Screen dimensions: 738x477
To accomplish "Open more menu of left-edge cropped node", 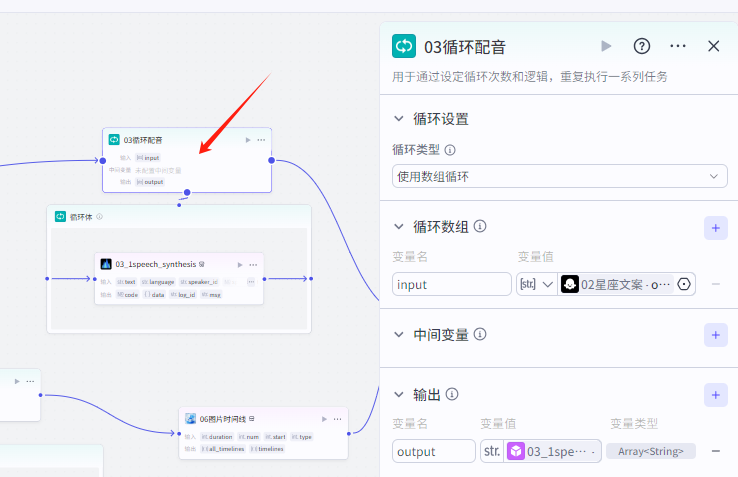I will coord(30,381).
